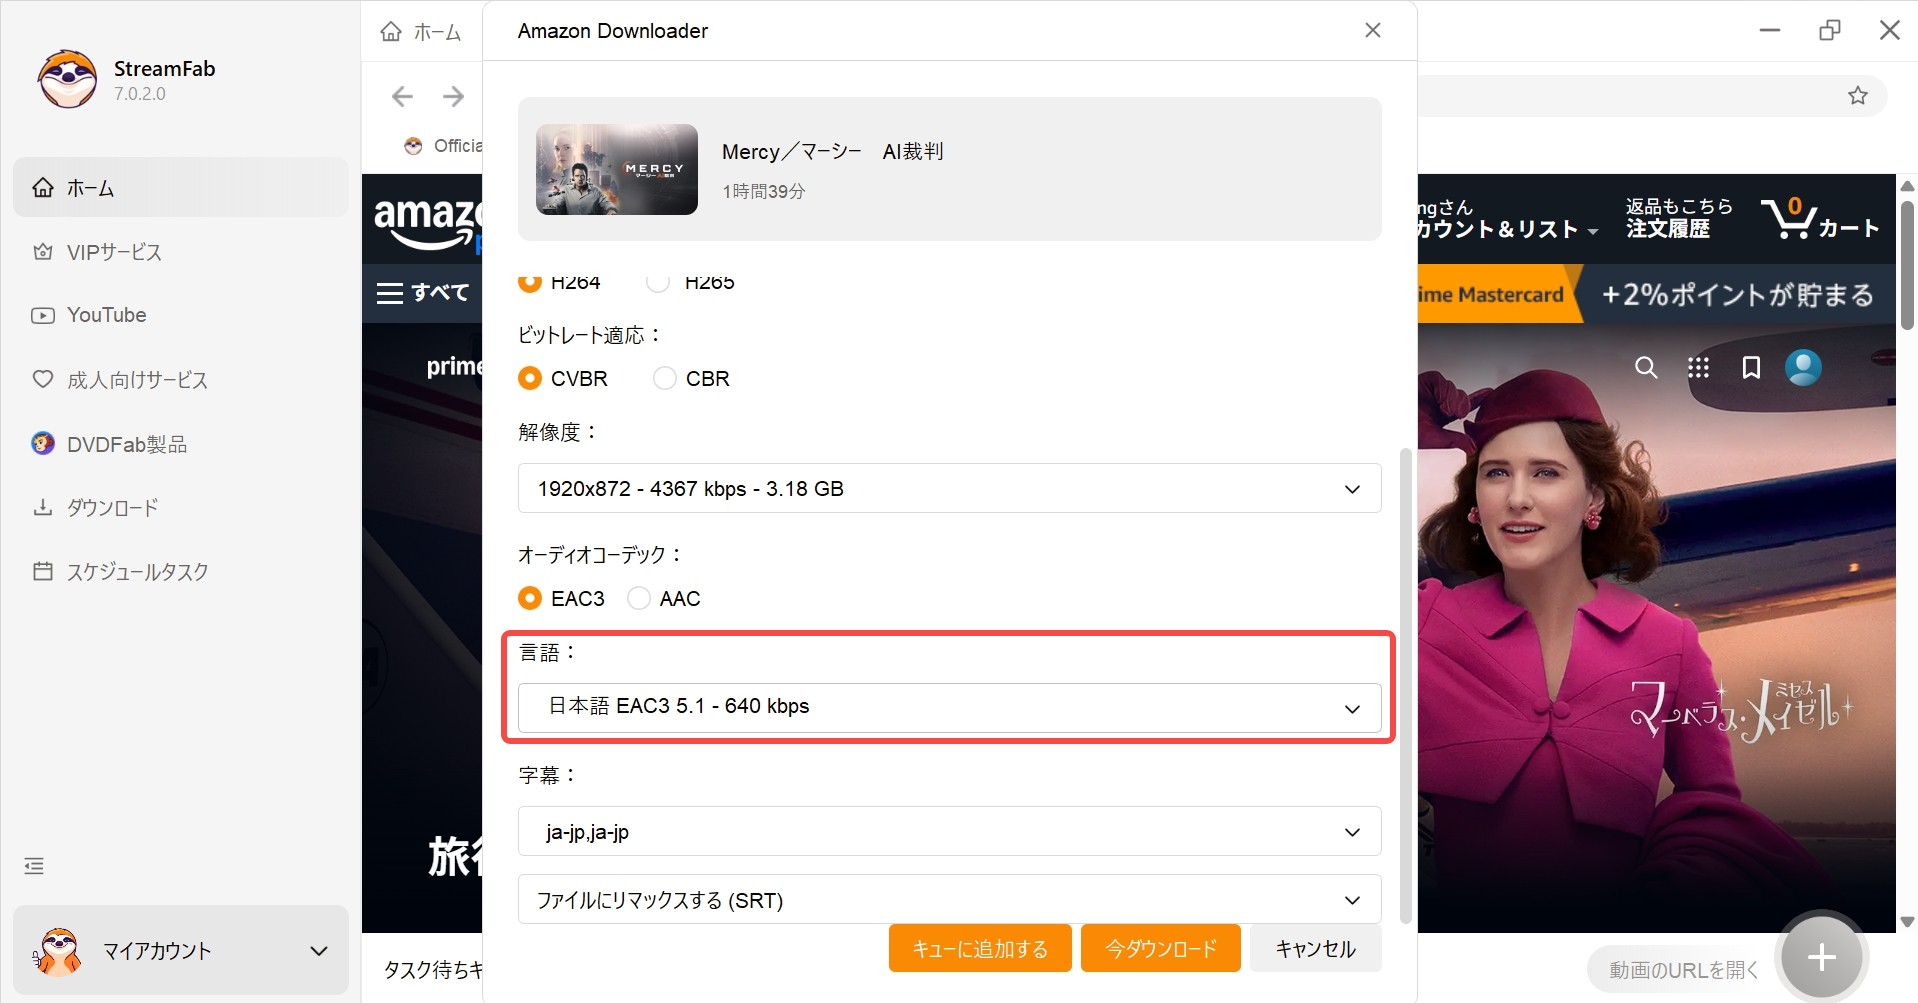Go forward with the right arrow
This screenshot has height=1003, width=1918.
(453, 96)
